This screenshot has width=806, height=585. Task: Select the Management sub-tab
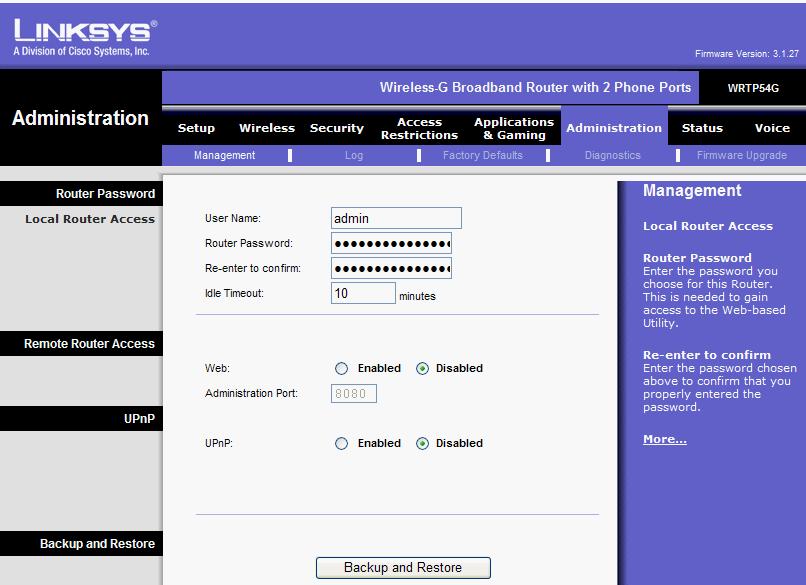pos(225,155)
